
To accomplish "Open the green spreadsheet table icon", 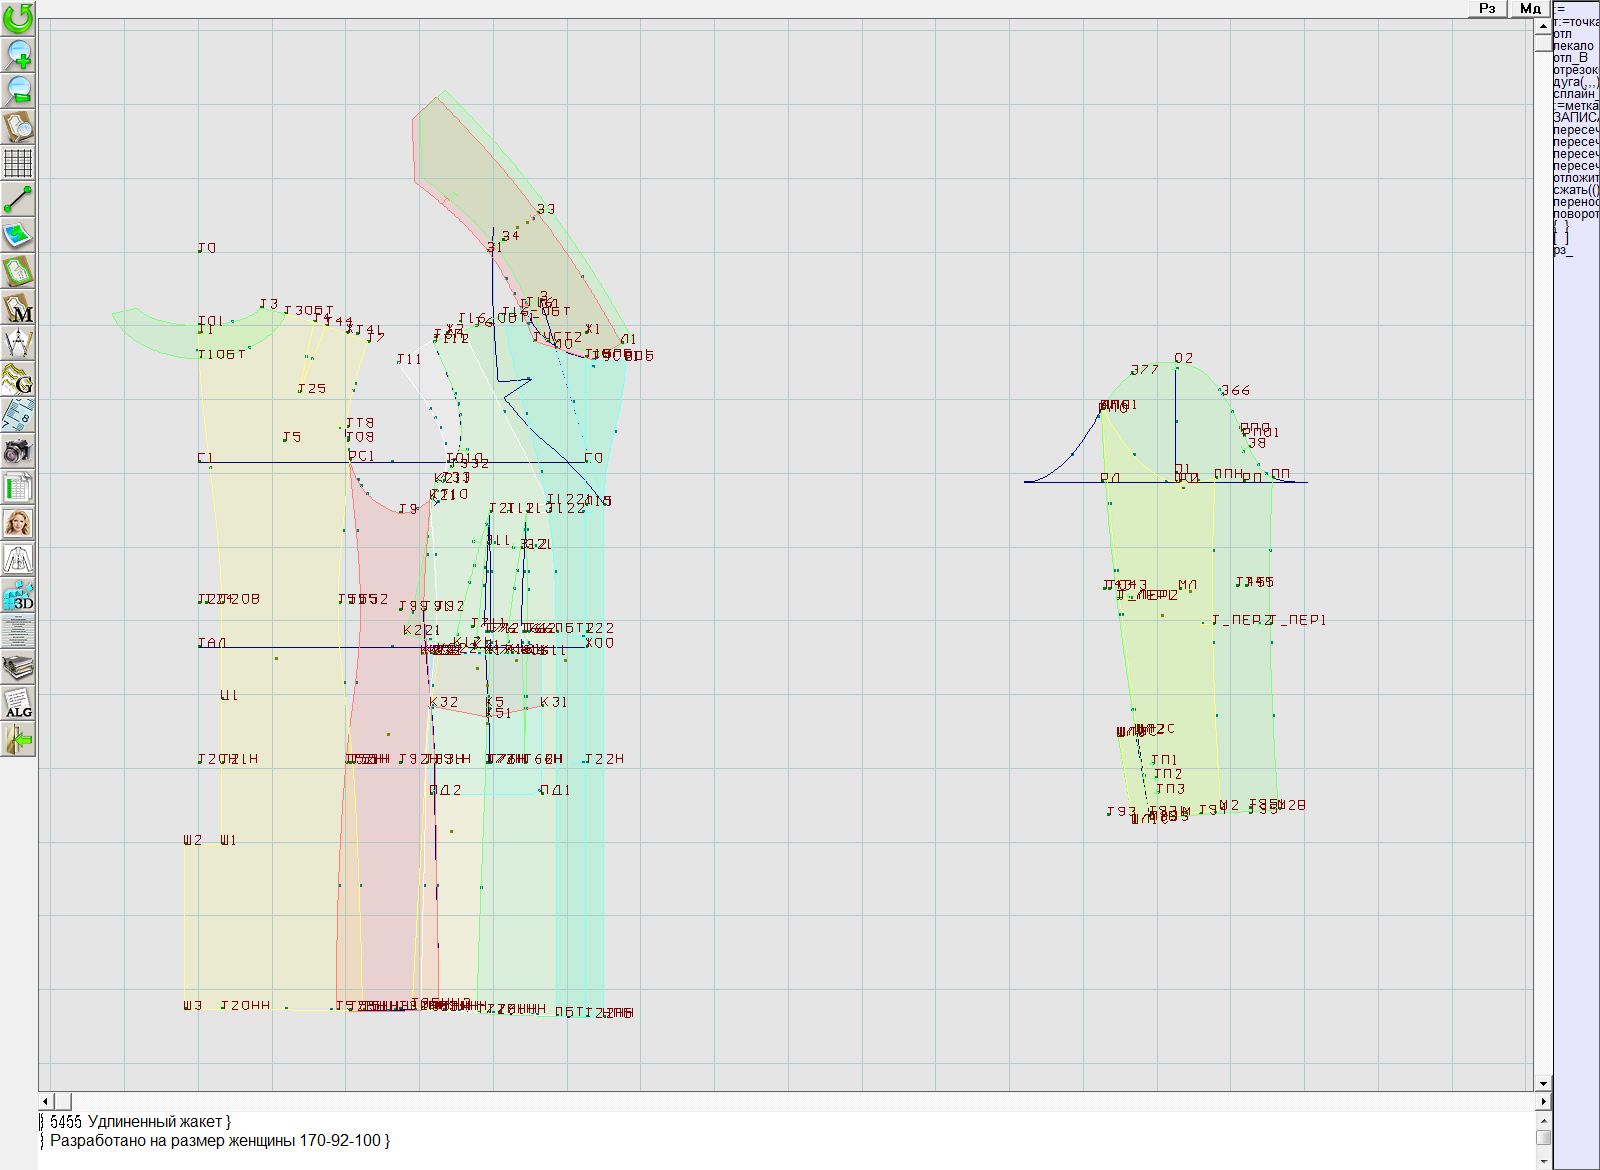I will click(x=18, y=487).
